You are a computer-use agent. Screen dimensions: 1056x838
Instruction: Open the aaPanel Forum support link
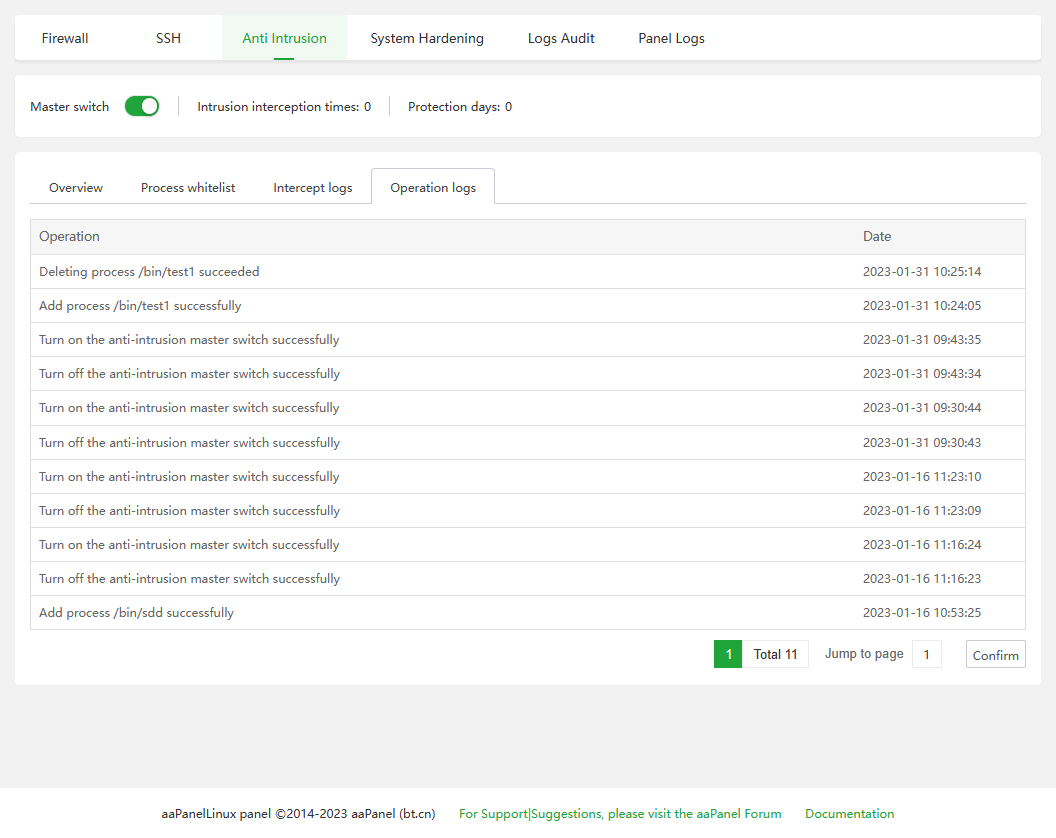(620, 814)
